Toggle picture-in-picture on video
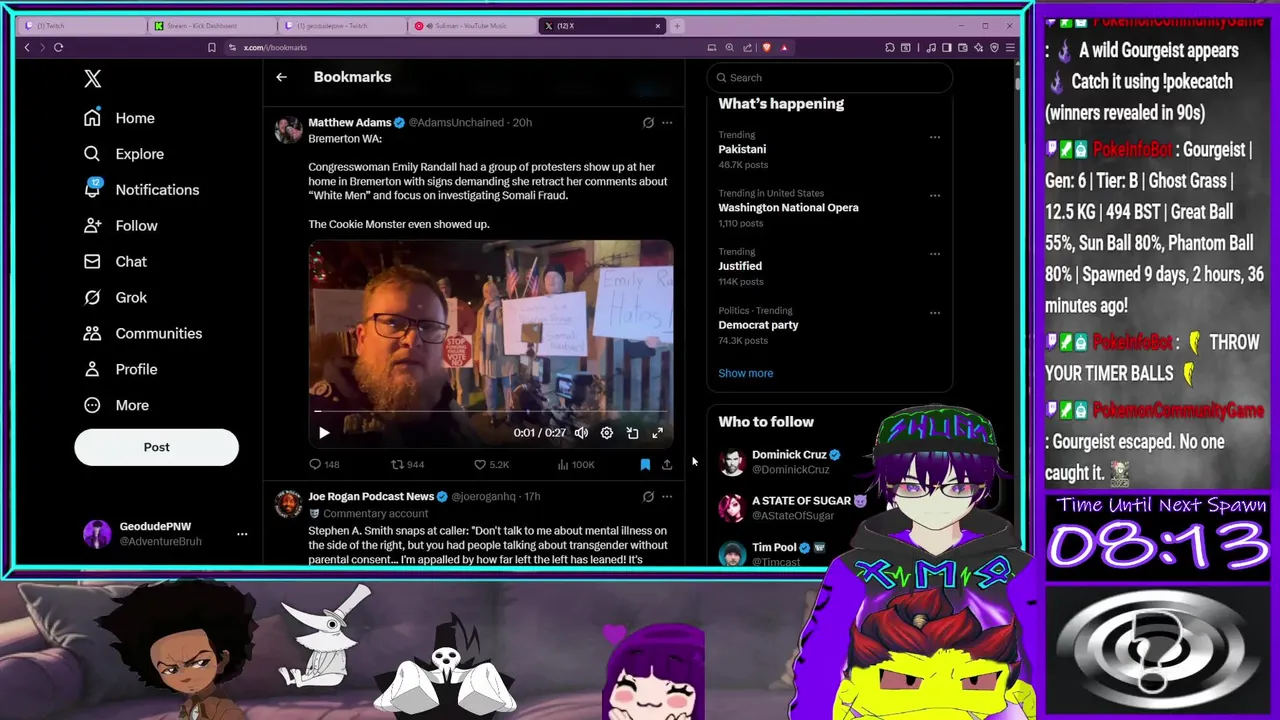 (x=632, y=433)
